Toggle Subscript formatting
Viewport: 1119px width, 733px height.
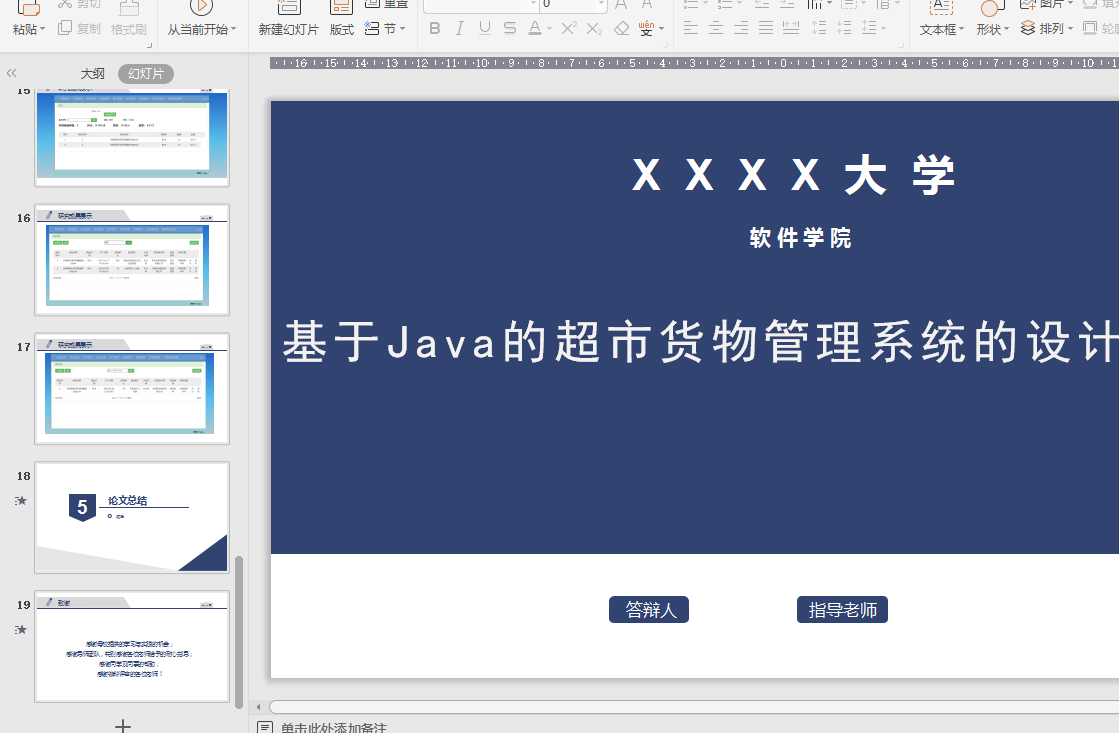point(594,29)
